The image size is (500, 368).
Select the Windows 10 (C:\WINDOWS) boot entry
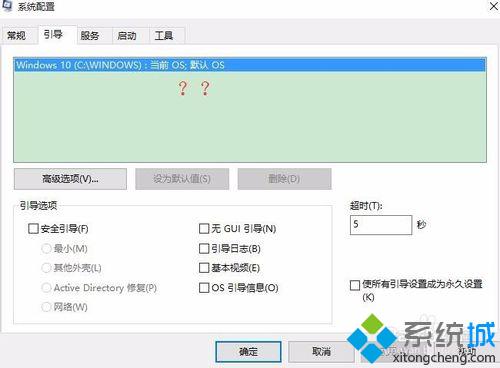coord(250,65)
